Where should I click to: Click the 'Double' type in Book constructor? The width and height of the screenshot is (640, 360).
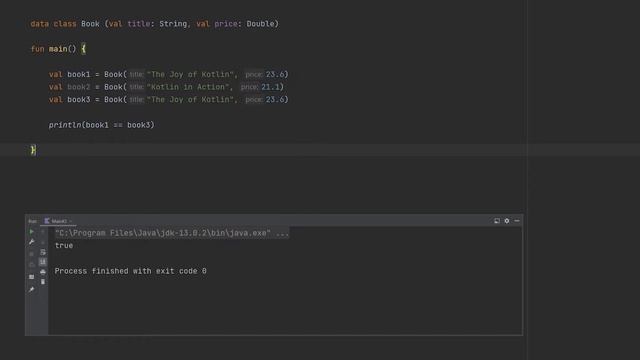[260, 24]
